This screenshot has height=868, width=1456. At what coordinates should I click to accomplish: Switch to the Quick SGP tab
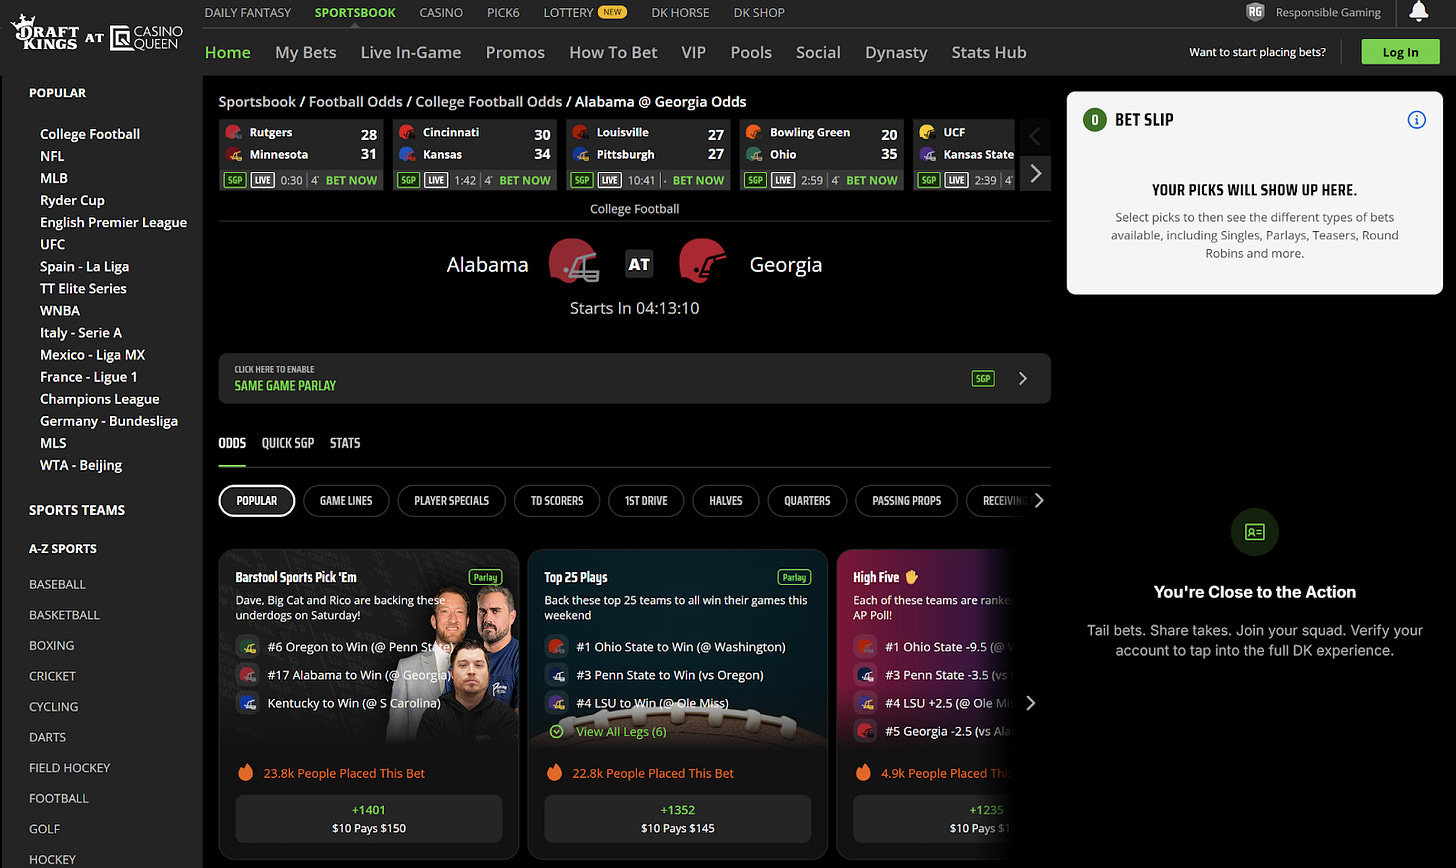point(288,443)
